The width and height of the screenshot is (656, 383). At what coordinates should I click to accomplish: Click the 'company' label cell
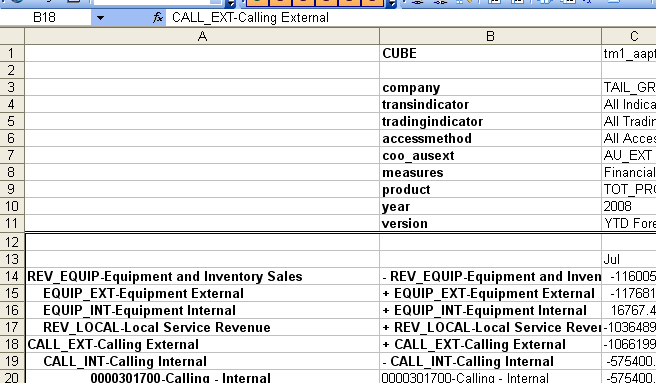[x=490, y=87]
